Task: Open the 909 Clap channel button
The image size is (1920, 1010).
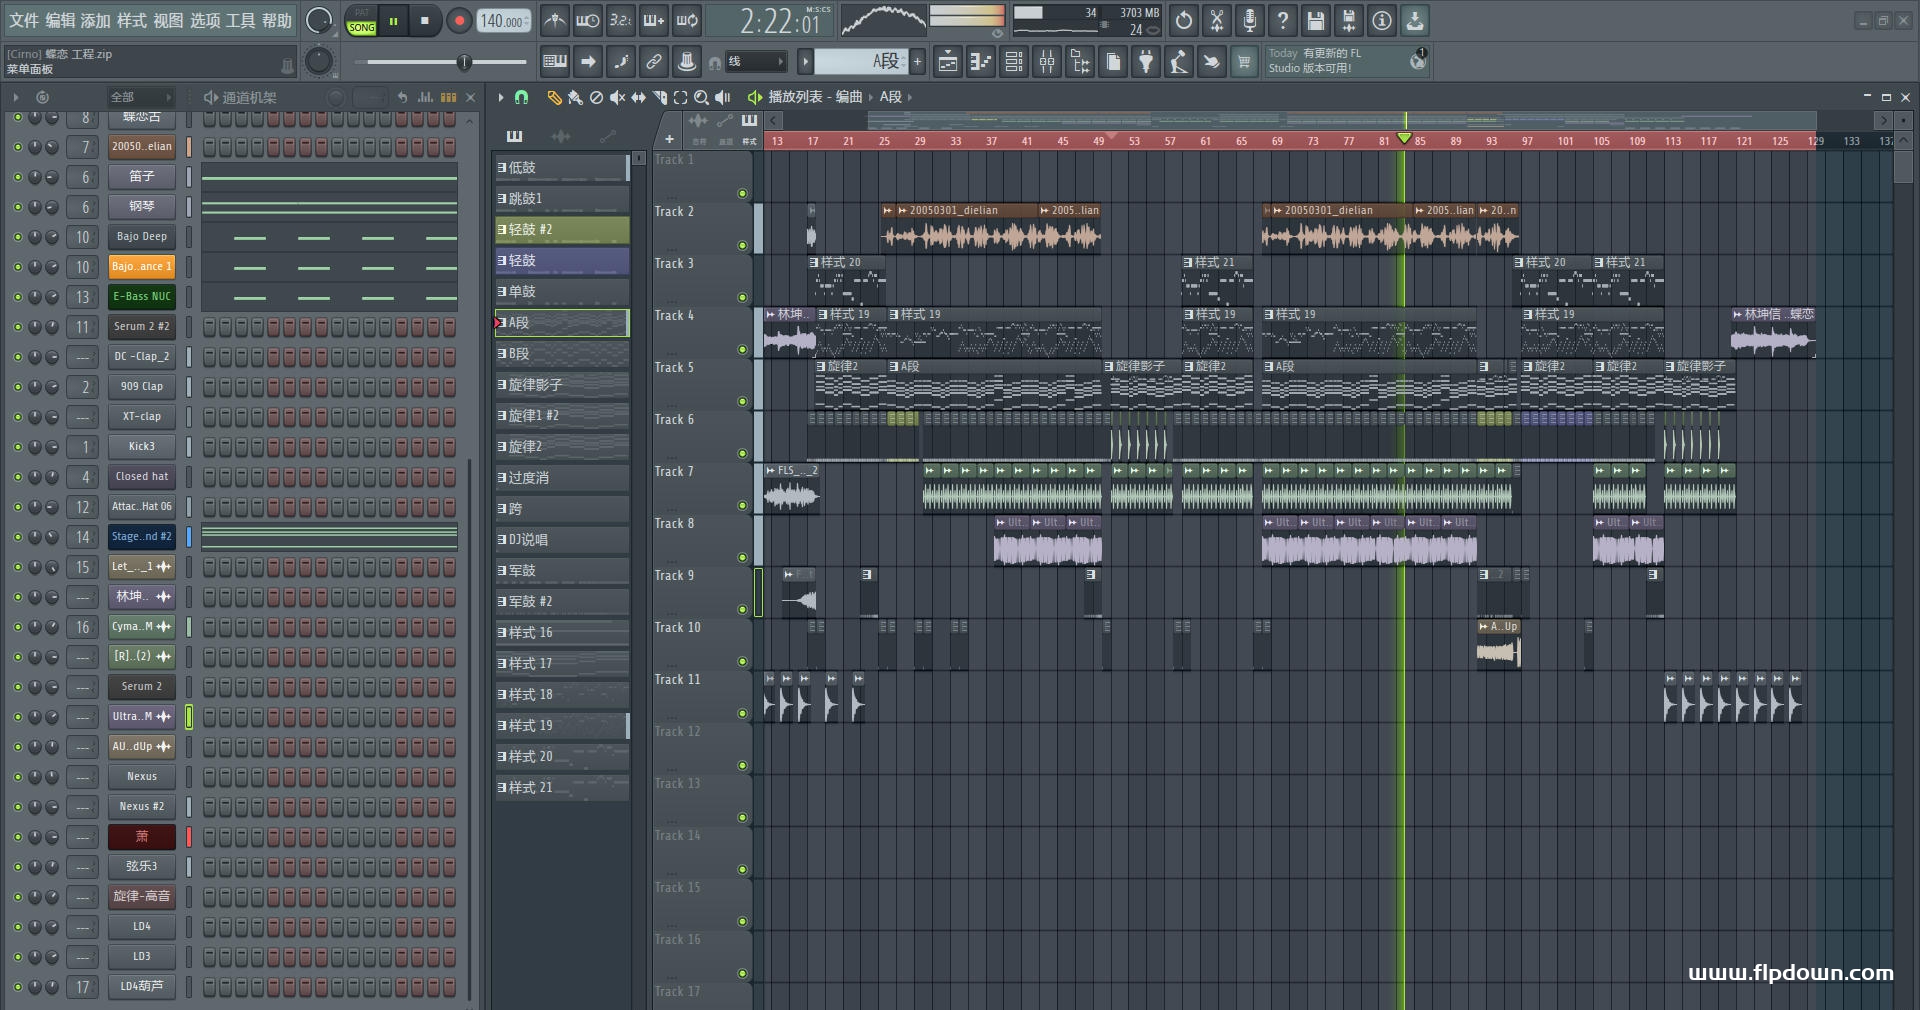Action: point(142,387)
